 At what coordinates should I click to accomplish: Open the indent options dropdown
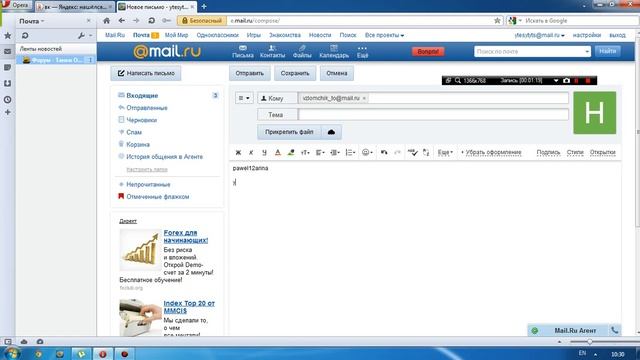(x=335, y=153)
